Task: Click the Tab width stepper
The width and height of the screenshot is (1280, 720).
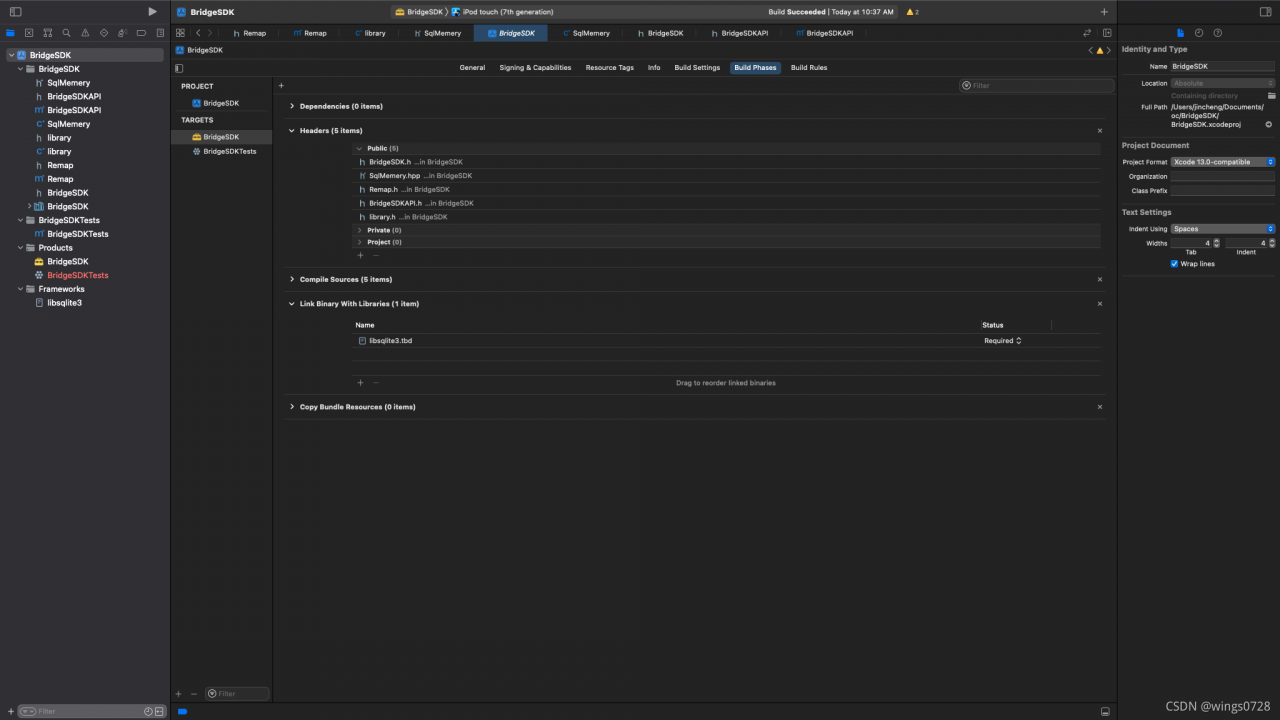Action: [1216, 243]
